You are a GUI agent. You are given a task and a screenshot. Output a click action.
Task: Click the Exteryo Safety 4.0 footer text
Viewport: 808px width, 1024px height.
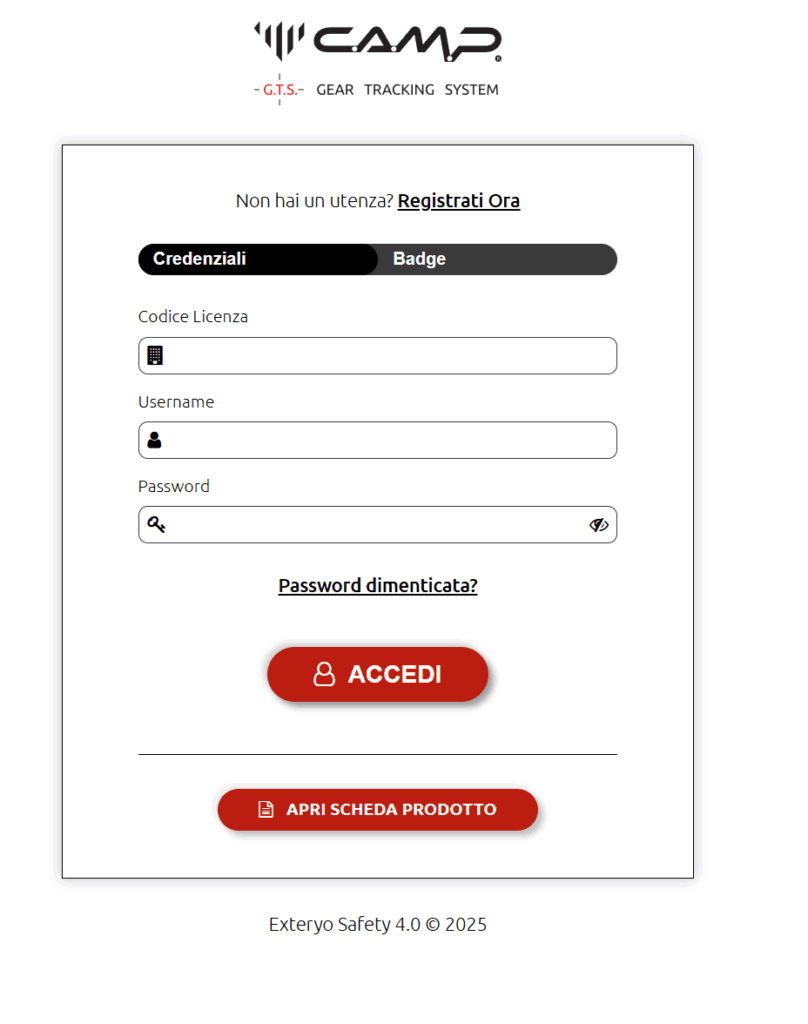(378, 924)
